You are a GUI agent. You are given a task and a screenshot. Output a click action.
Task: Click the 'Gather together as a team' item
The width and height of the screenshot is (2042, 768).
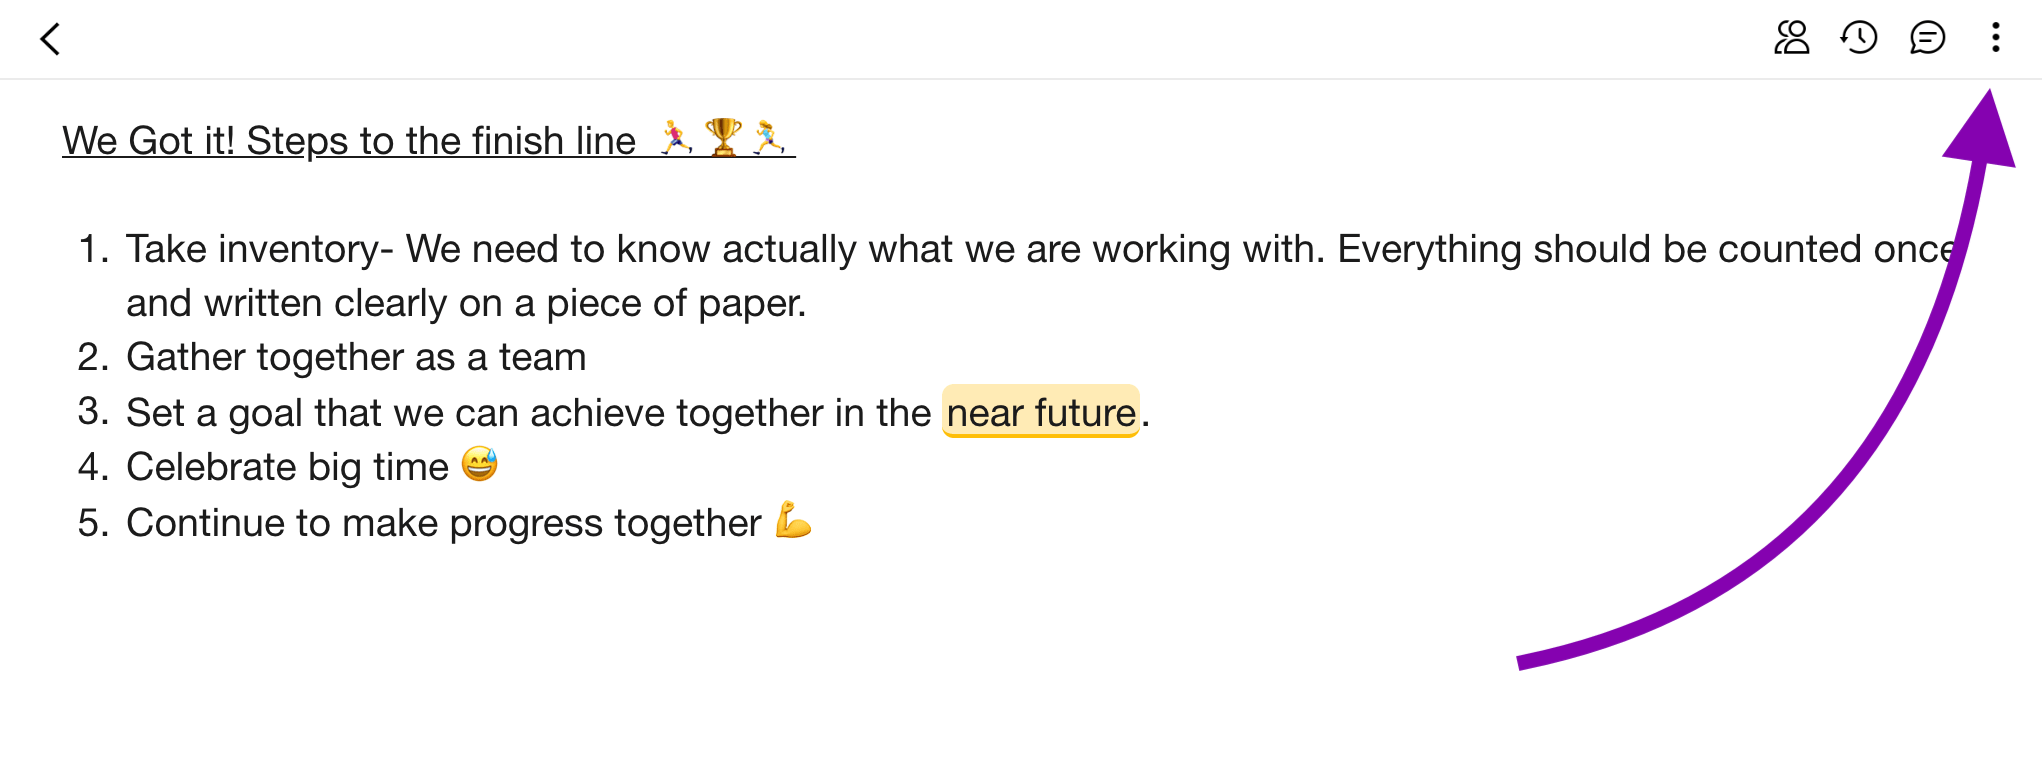(356, 357)
